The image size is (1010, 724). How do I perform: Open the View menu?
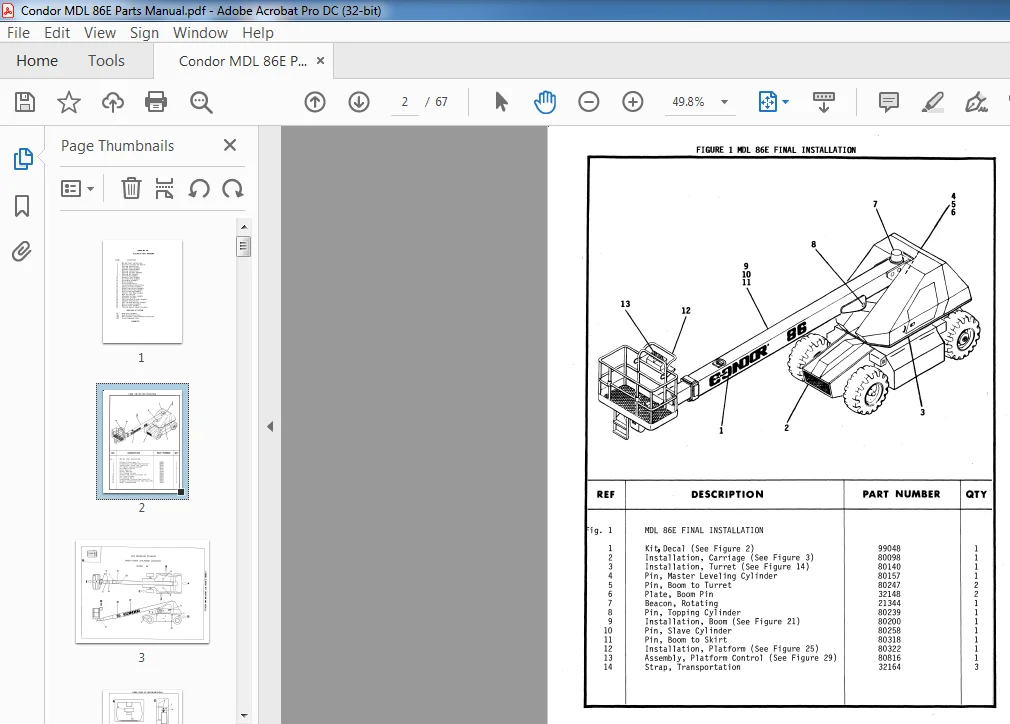point(100,33)
